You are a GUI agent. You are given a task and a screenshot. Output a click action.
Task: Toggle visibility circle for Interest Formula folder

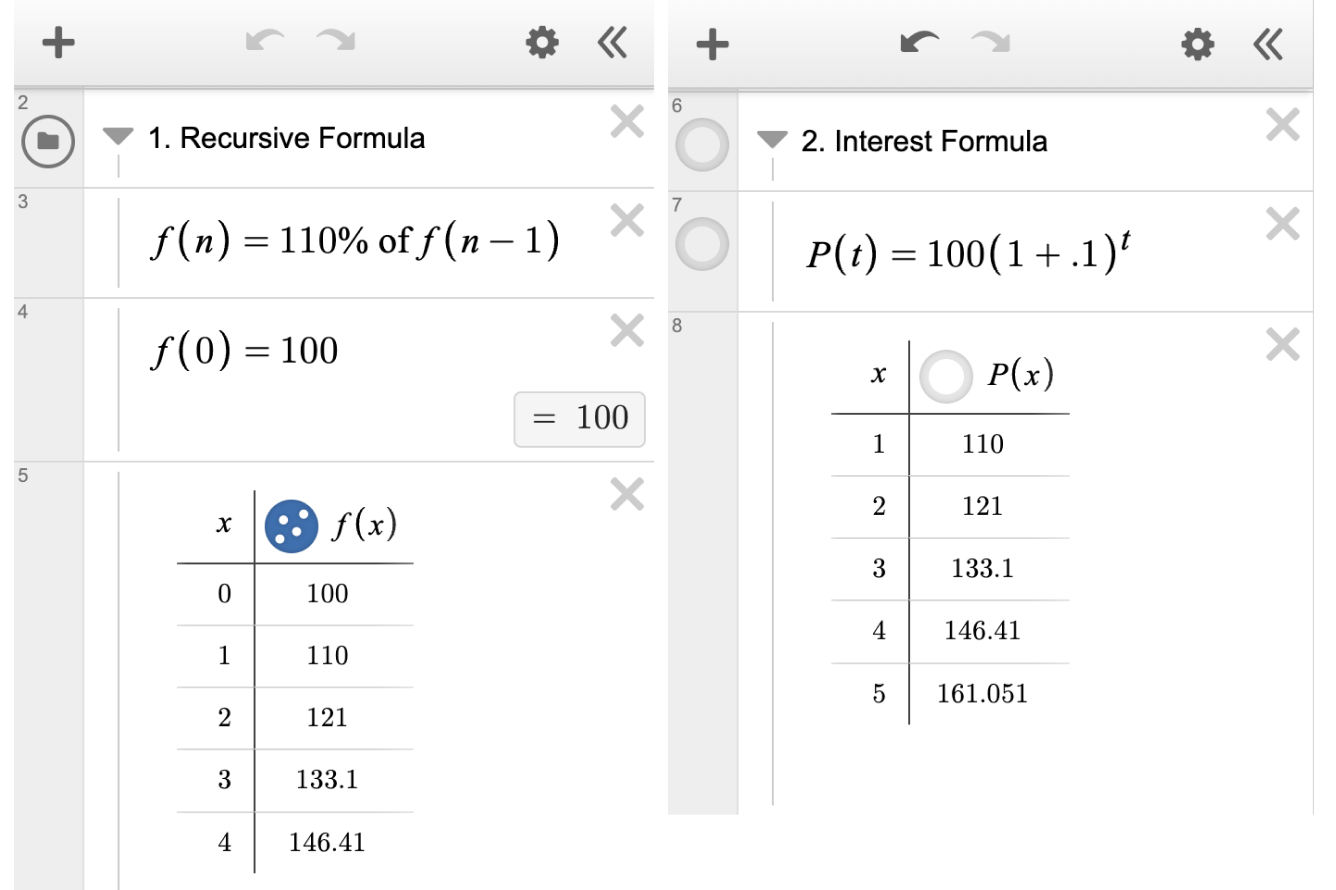point(702,143)
